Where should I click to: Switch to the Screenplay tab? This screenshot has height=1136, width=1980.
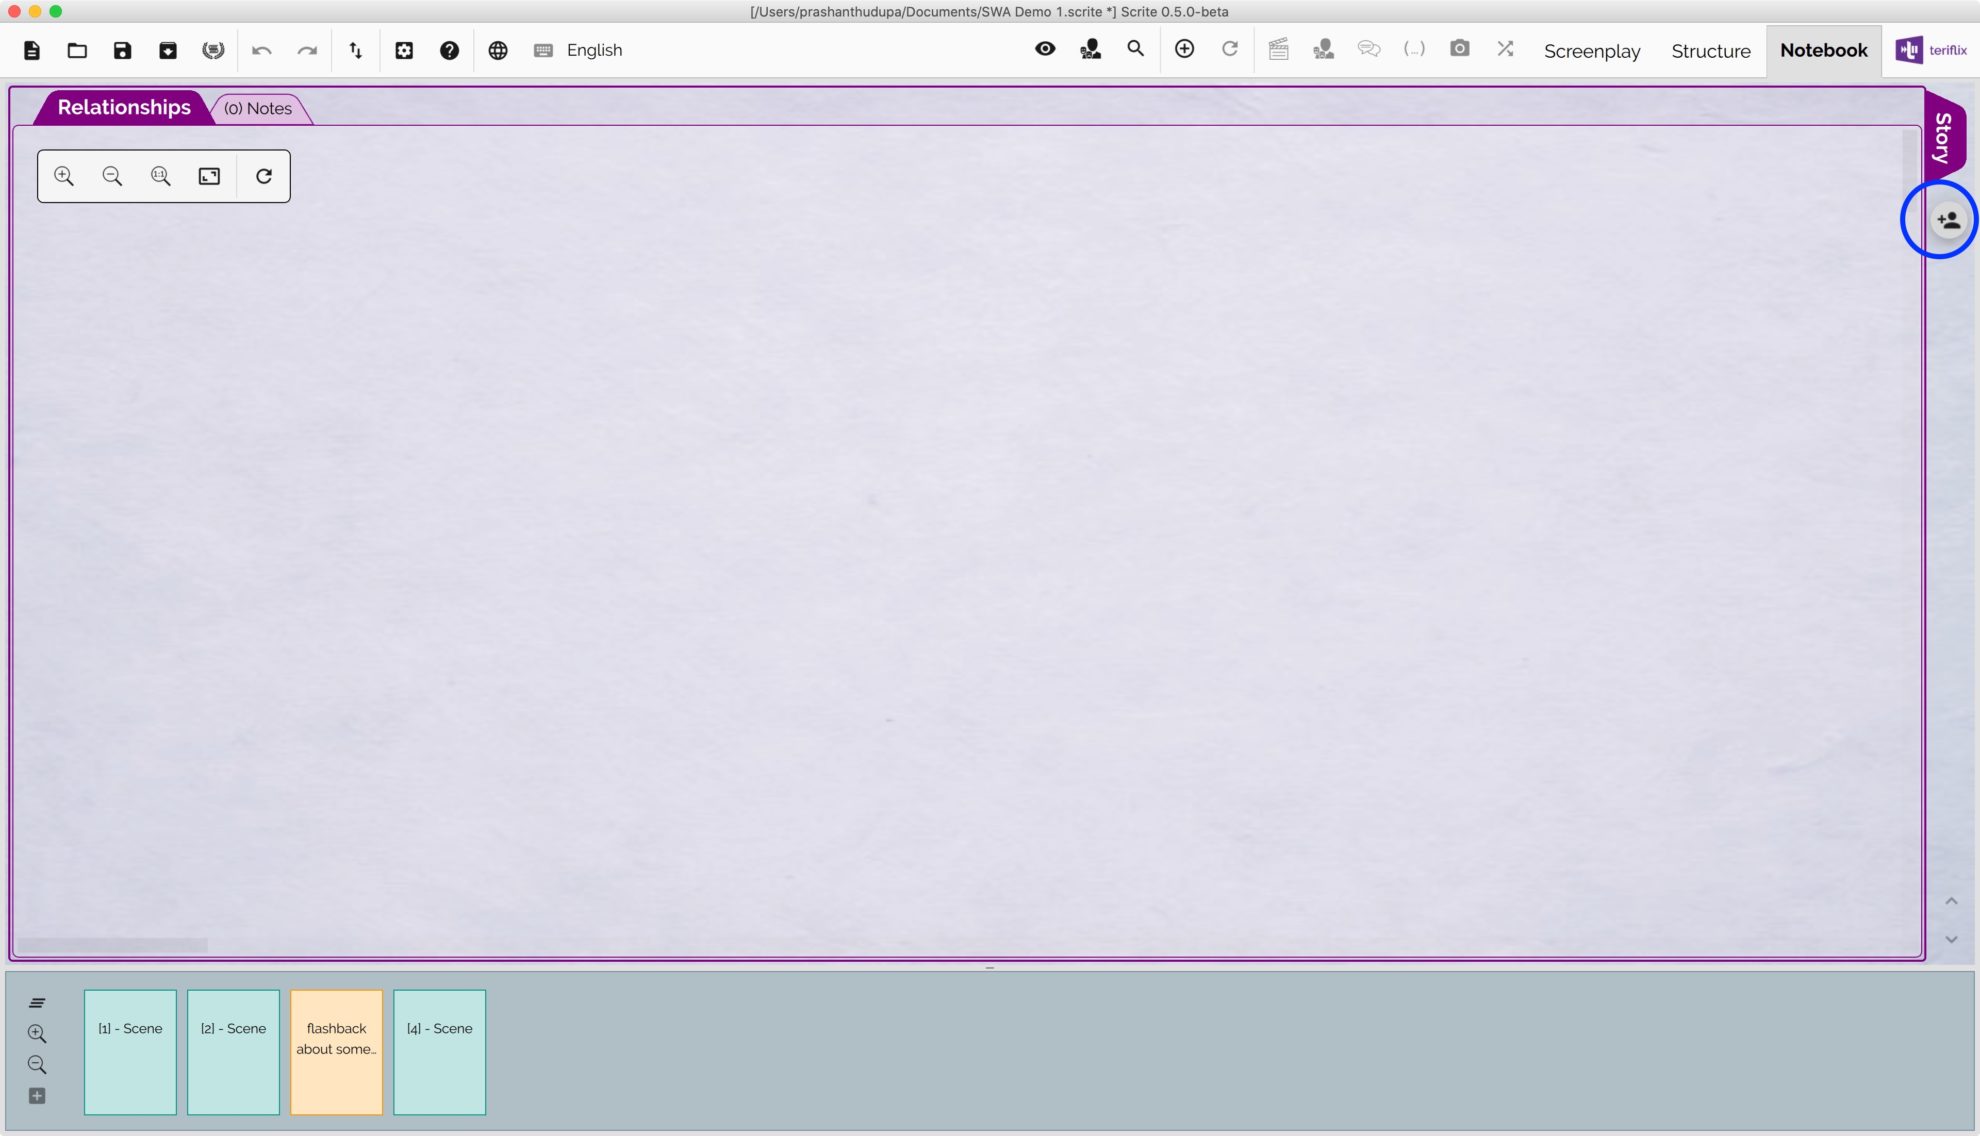[1591, 51]
